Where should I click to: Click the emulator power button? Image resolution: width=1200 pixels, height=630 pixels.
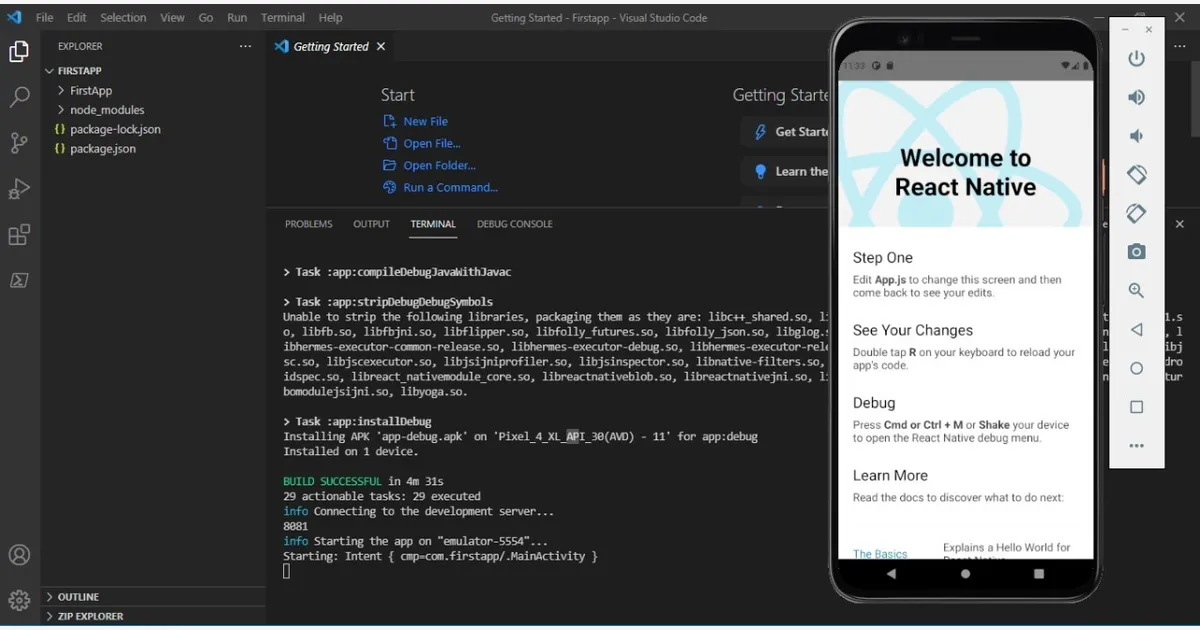(x=1136, y=59)
